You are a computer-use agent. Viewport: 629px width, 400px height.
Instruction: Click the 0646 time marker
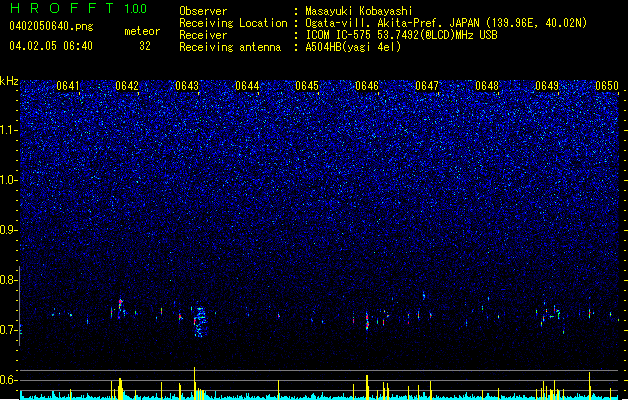pos(367,86)
